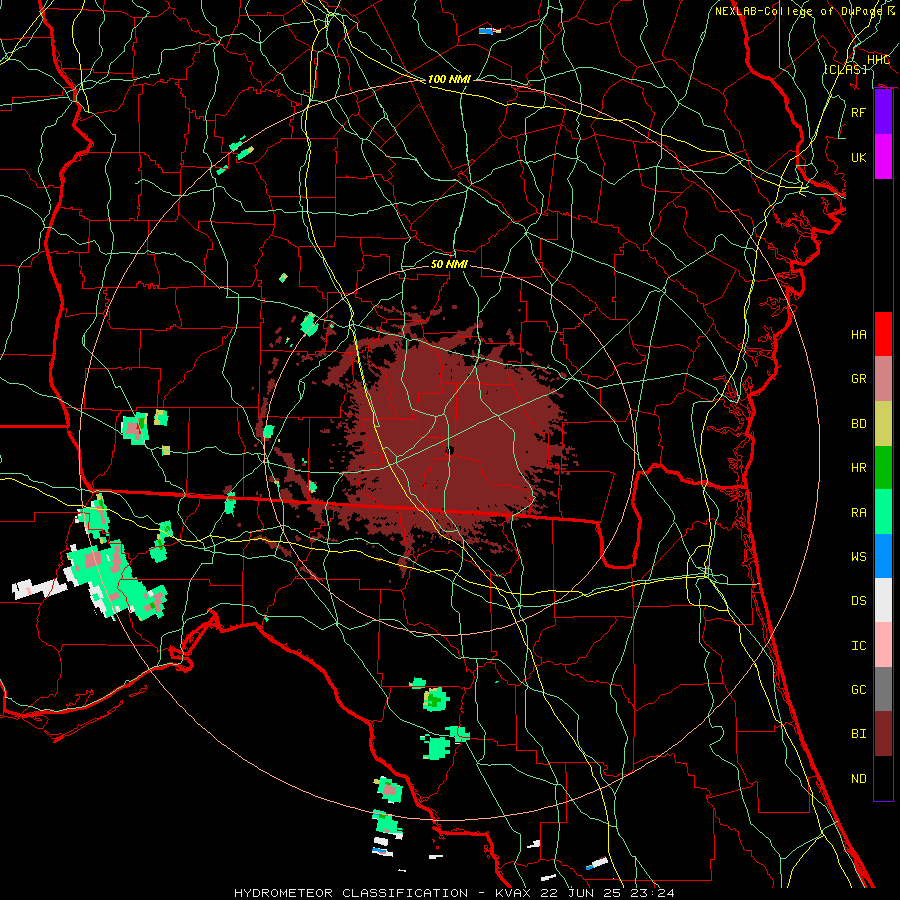Click the RF purple legend swatch

(x=883, y=112)
